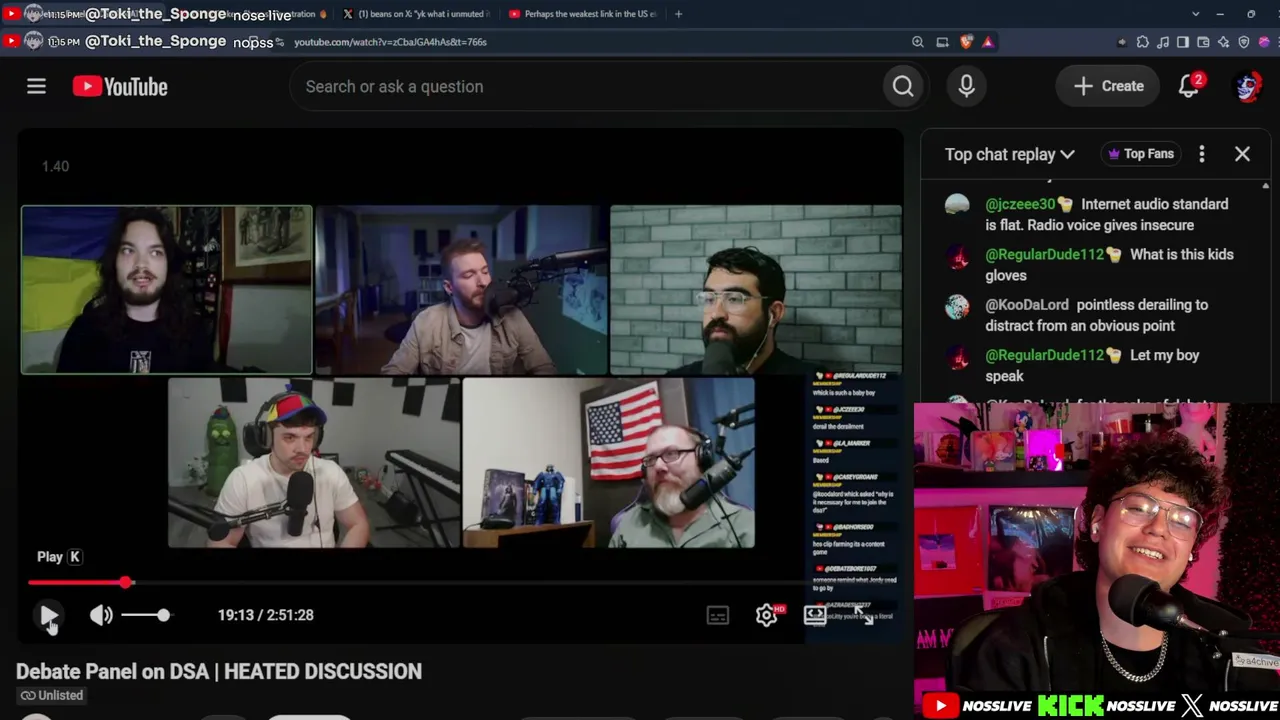Click the screen cast icon in address bar

click(942, 42)
